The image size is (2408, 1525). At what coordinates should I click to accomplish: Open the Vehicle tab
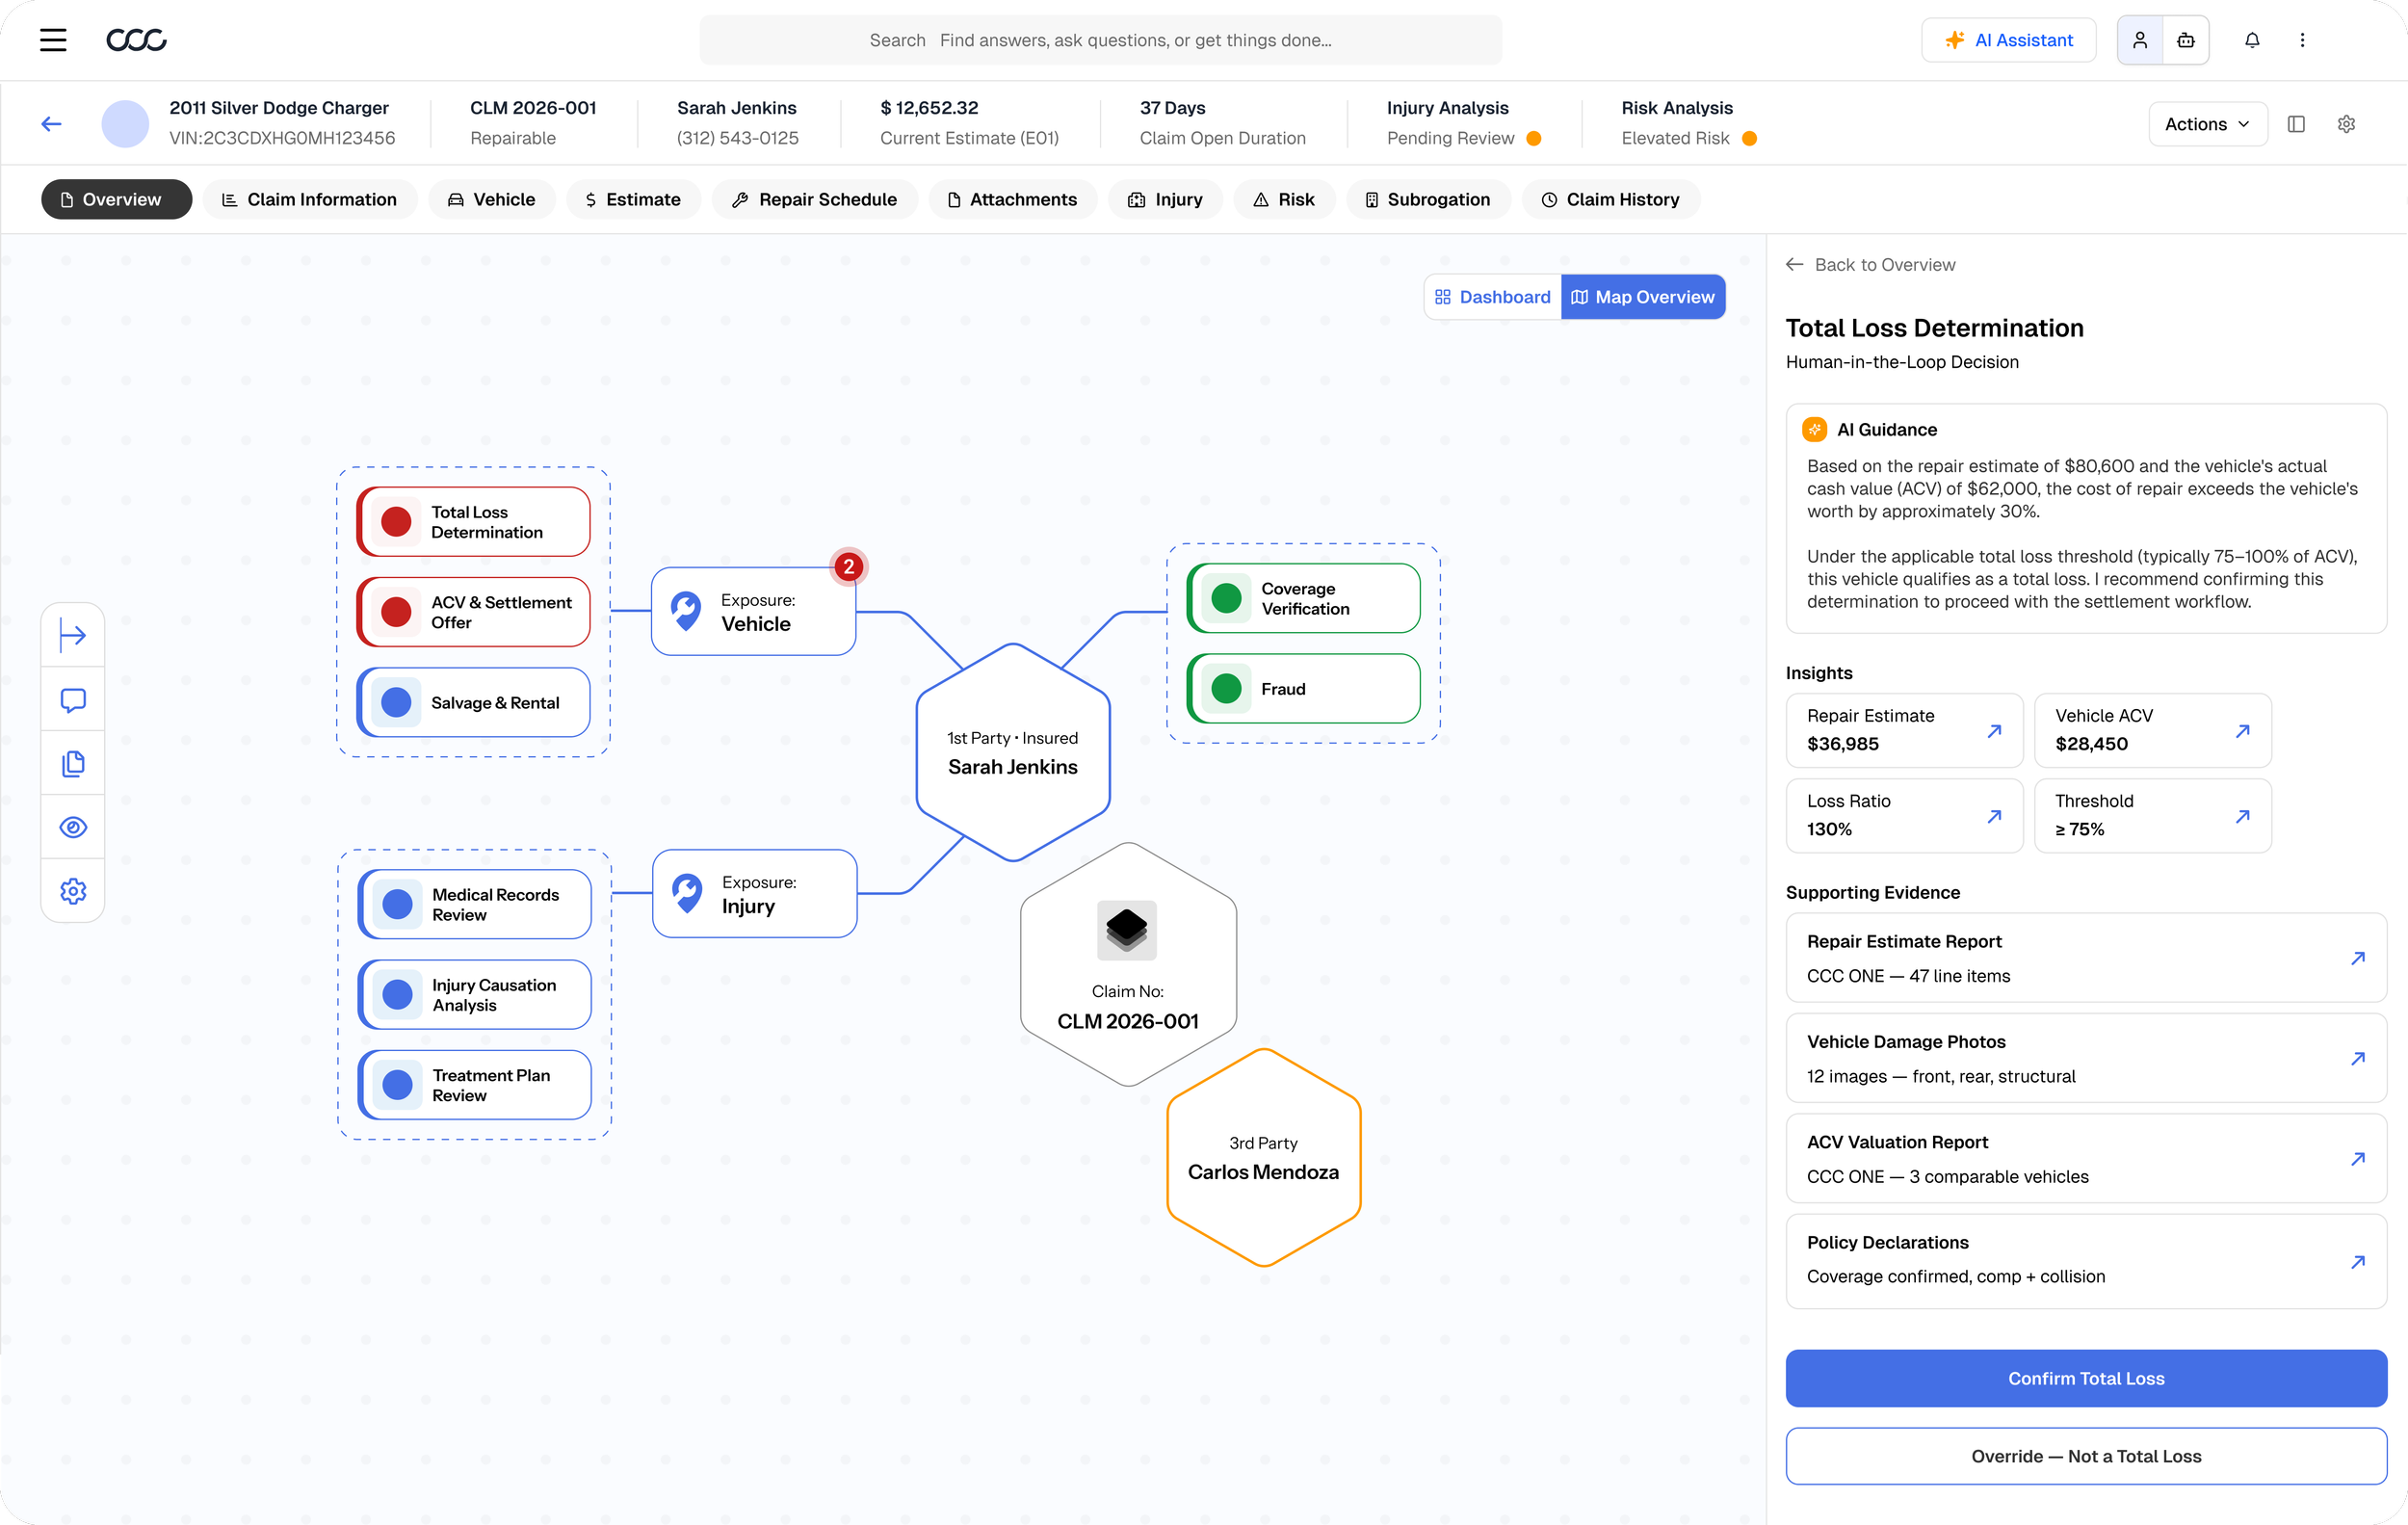coord(492,199)
